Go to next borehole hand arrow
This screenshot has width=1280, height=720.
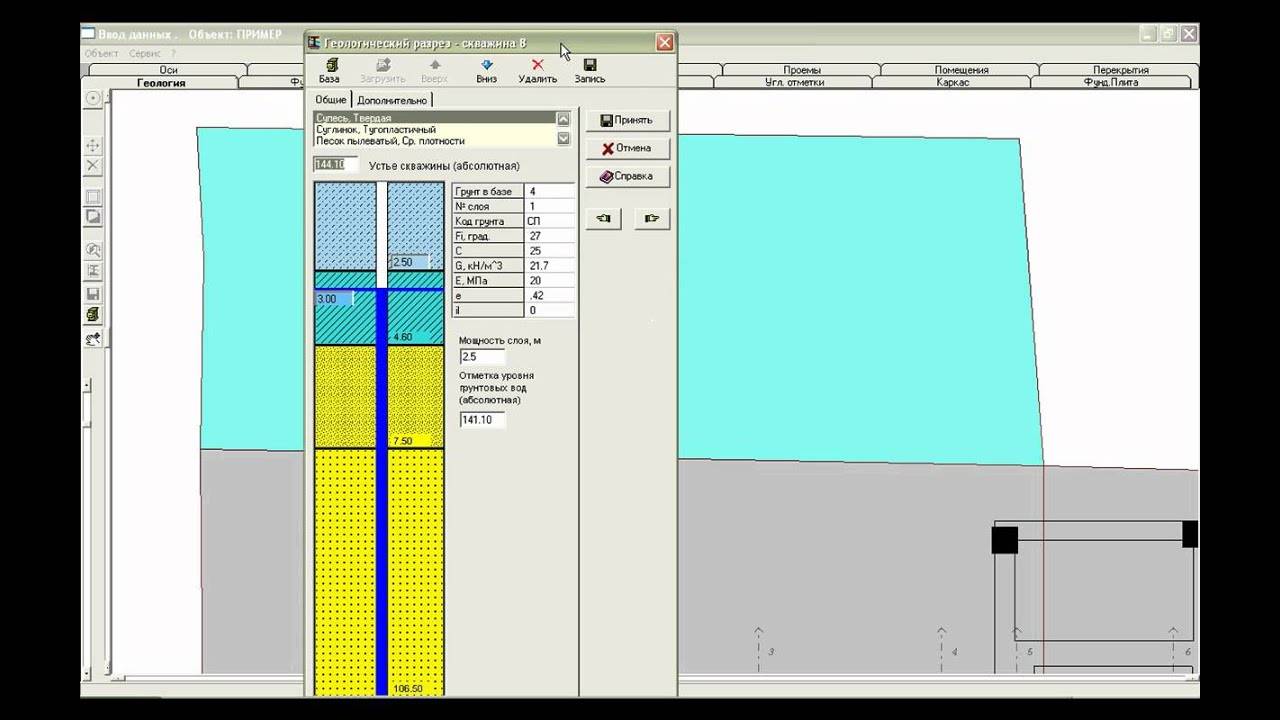(652, 218)
